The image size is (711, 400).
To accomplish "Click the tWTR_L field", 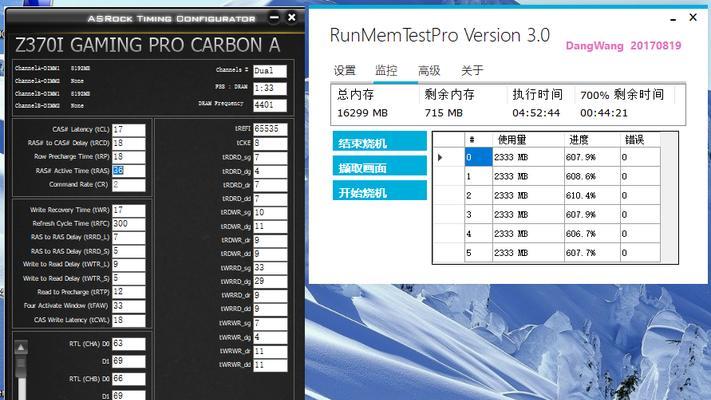I will (129, 264).
